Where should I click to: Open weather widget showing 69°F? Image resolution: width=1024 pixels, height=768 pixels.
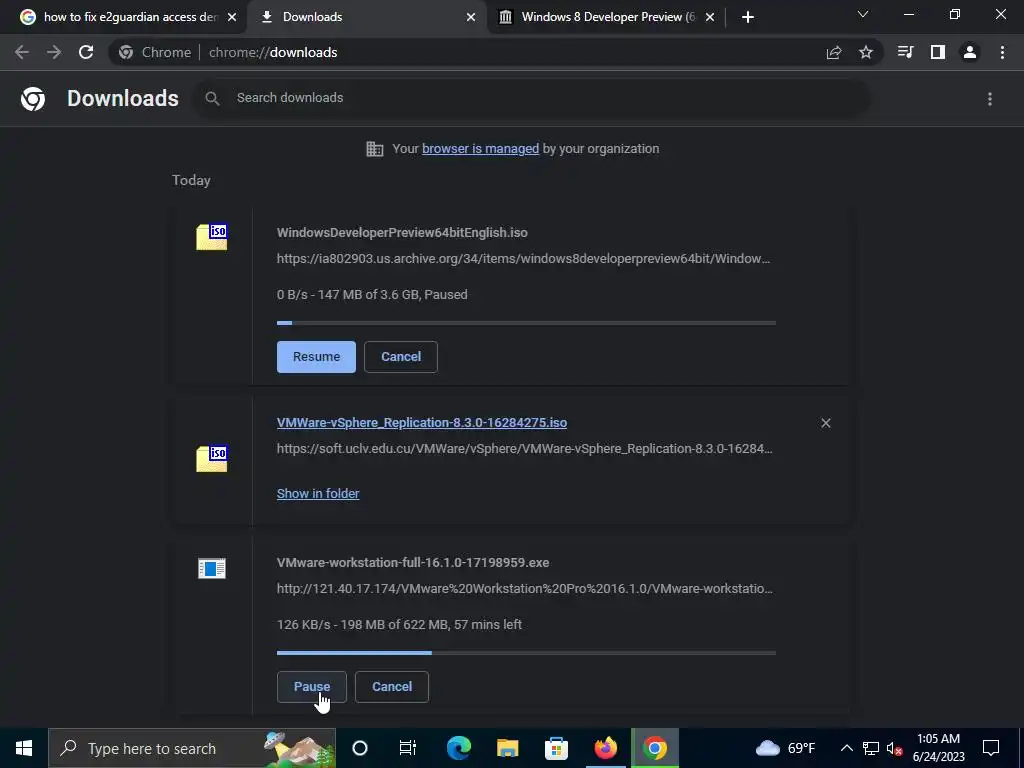(786, 748)
